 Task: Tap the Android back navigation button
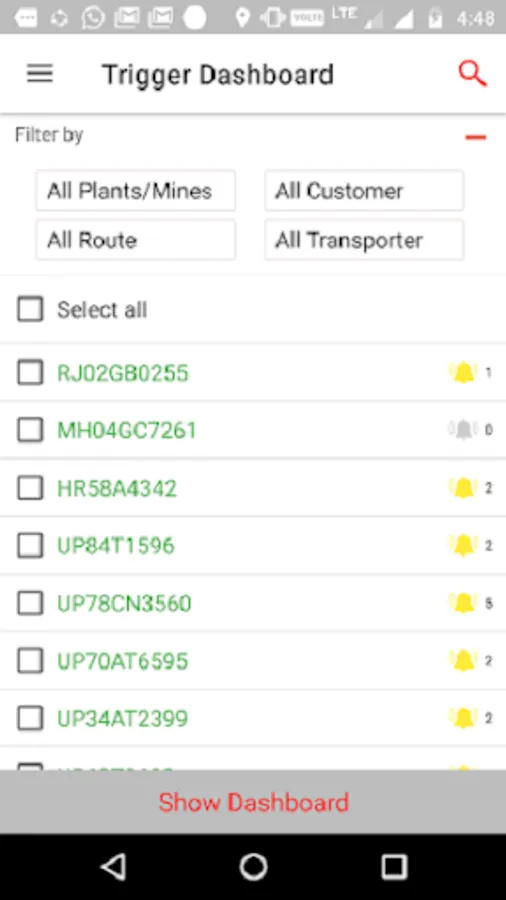pos(113,867)
